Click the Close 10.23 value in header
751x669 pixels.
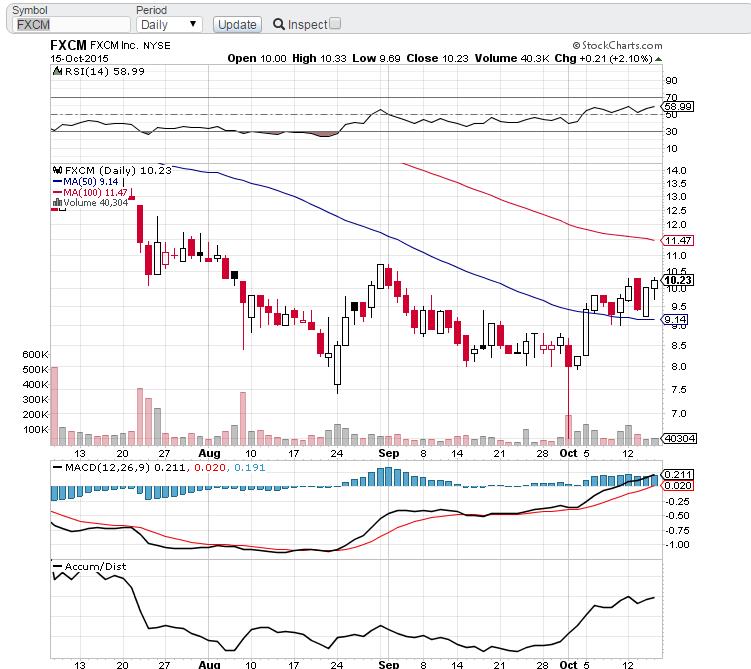437,58
